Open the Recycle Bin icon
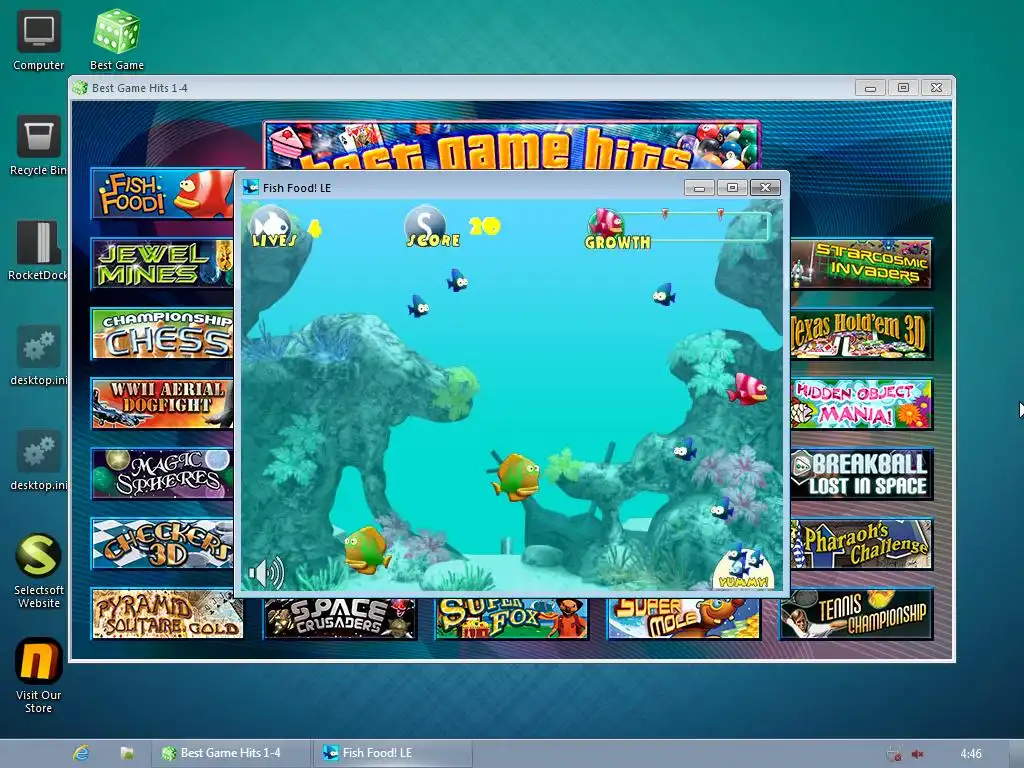 point(39,145)
